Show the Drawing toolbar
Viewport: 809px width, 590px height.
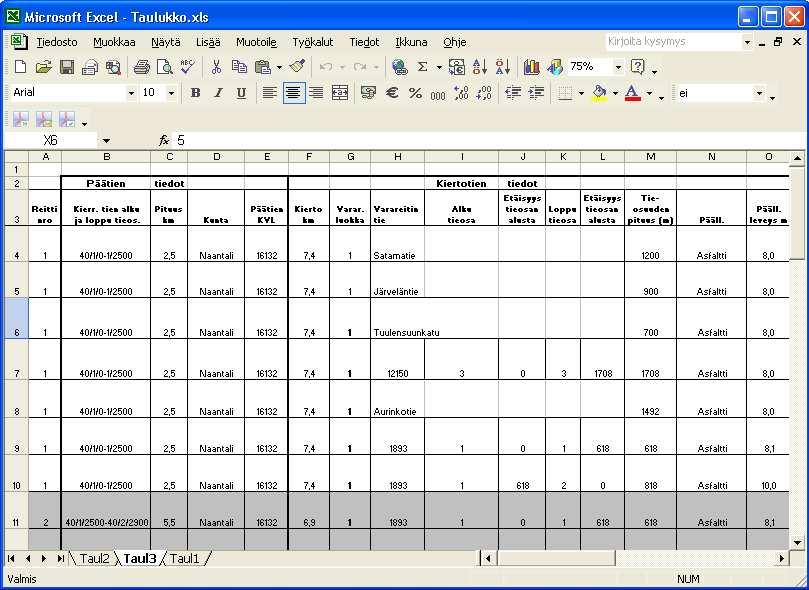tap(555, 67)
